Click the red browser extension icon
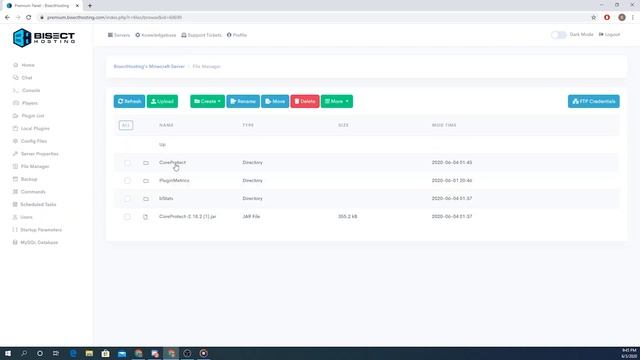This screenshot has width=640, height=360. click(x=607, y=18)
